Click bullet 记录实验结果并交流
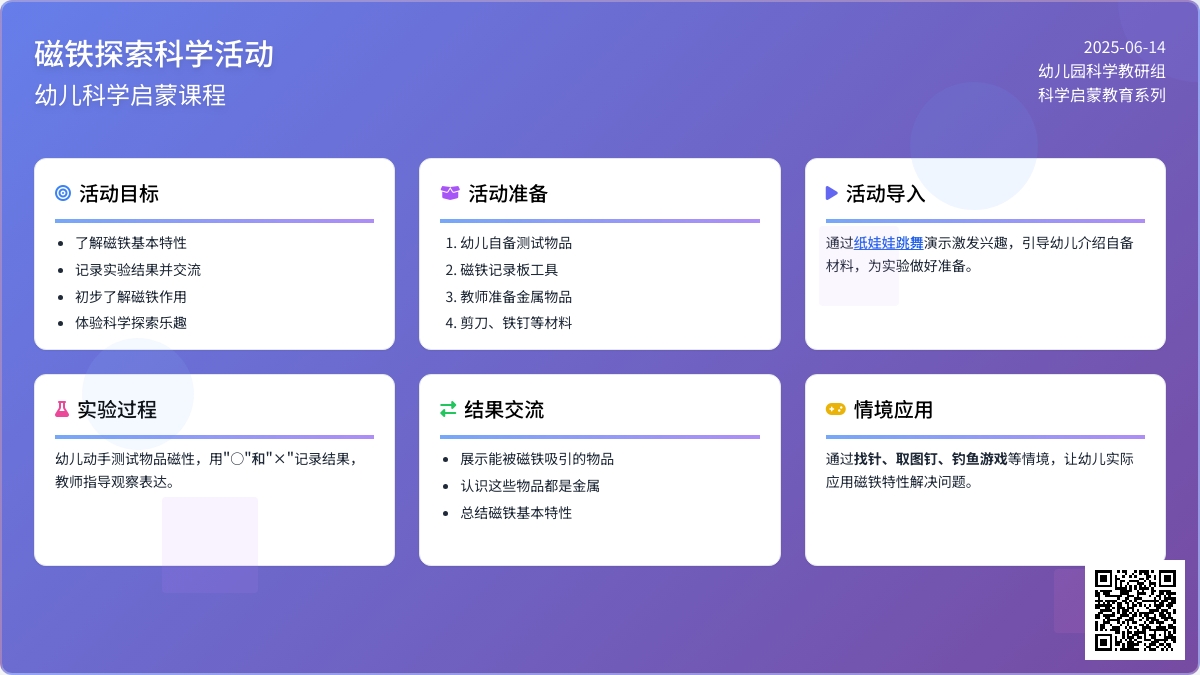This screenshot has height=675, width=1200. [138, 270]
